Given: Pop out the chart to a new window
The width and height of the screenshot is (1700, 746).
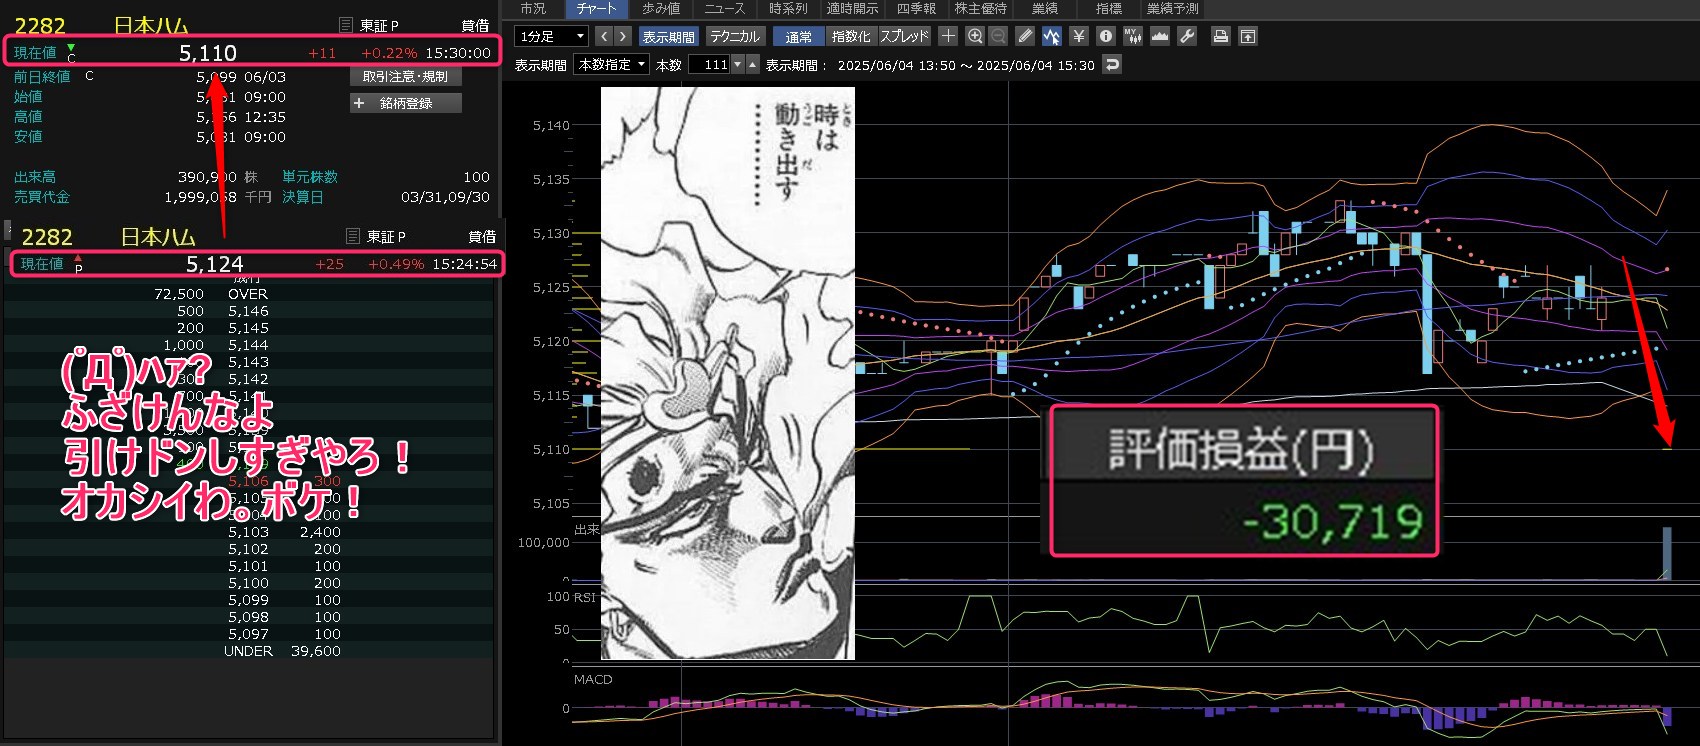Looking at the screenshot, I should [1248, 36].
